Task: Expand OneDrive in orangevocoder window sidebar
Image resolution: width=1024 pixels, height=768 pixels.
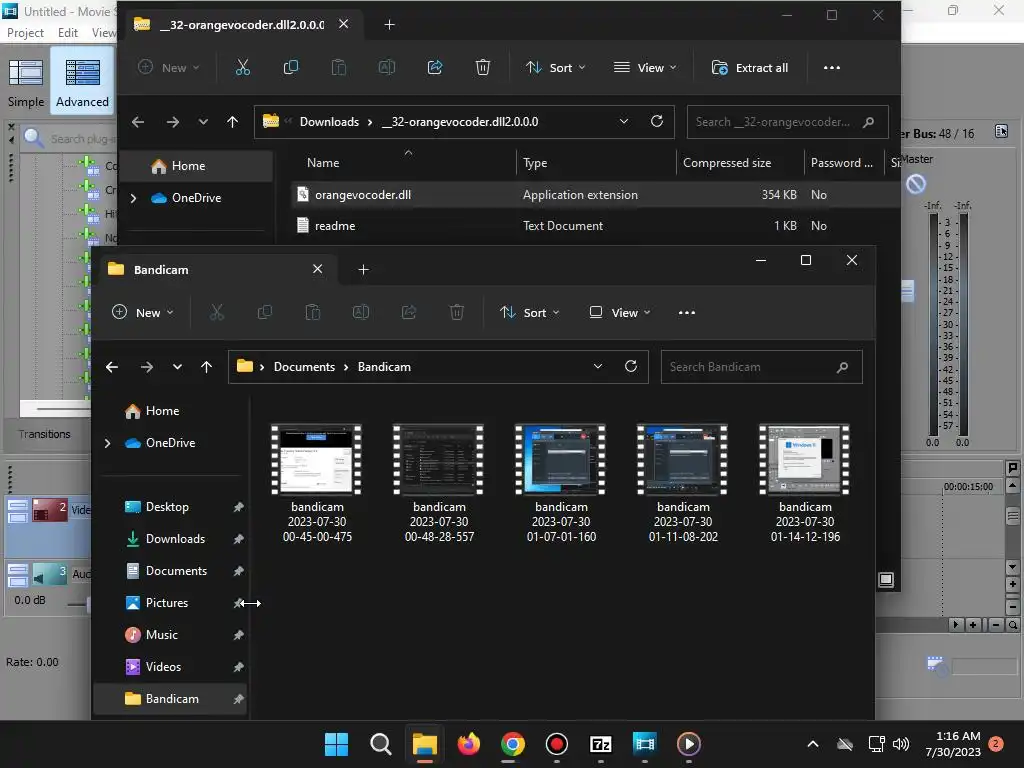Action: pos(133,198)
